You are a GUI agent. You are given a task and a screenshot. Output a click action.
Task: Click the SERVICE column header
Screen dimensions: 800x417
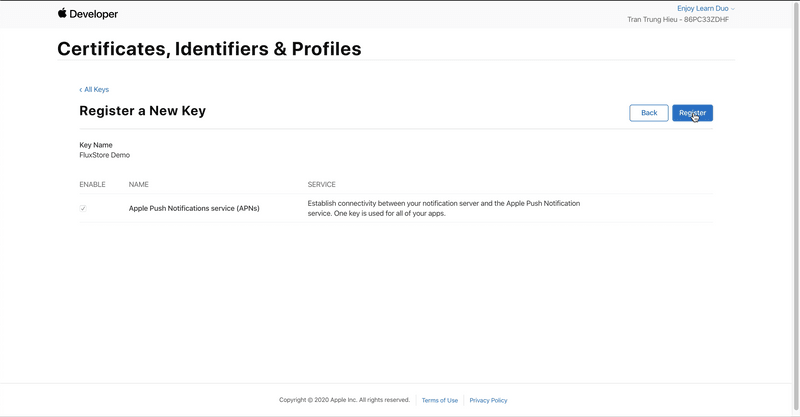pos(321,184)
